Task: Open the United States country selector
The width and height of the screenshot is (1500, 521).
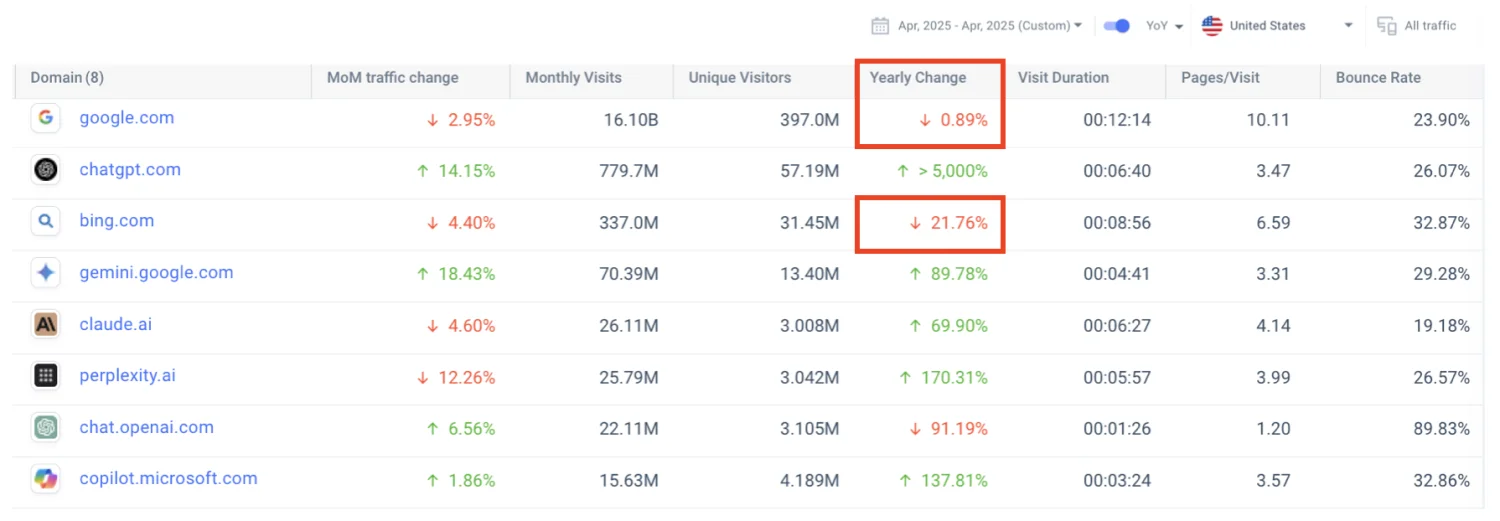Action: [x=1278, y=26]
